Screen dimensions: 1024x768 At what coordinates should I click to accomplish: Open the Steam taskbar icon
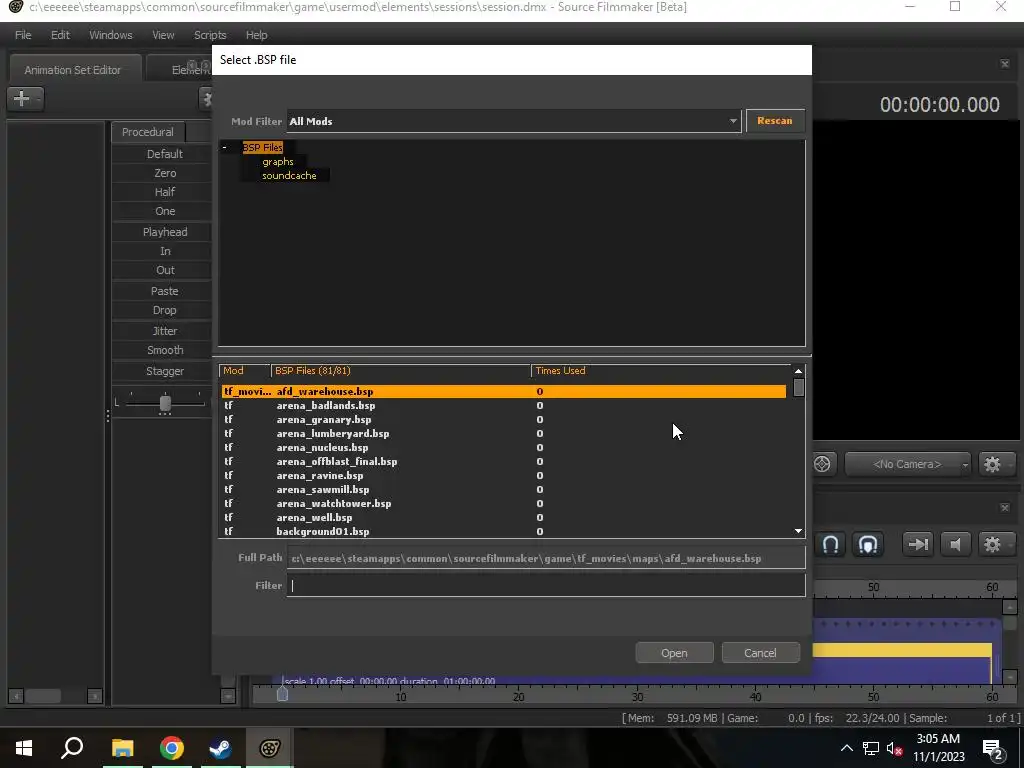pyautogui.click(x=220, y=748)
